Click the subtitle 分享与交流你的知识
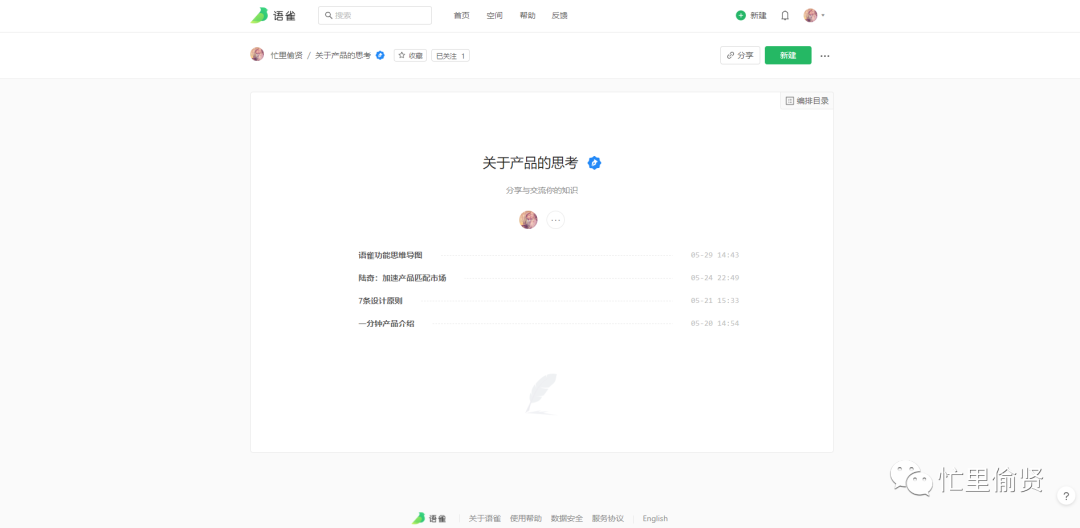Image resolution: width=1080 pixels, height=528 pixels. 541,190
